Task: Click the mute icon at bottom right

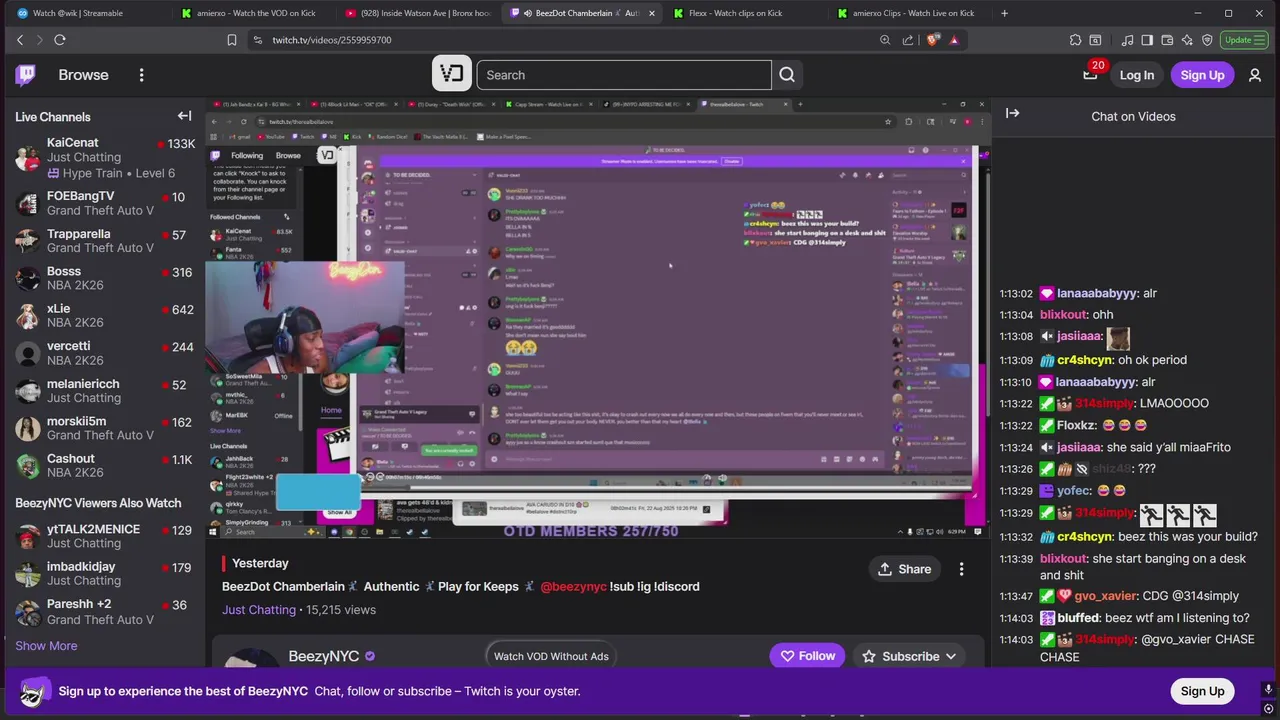Action: tap(1268, 690)
